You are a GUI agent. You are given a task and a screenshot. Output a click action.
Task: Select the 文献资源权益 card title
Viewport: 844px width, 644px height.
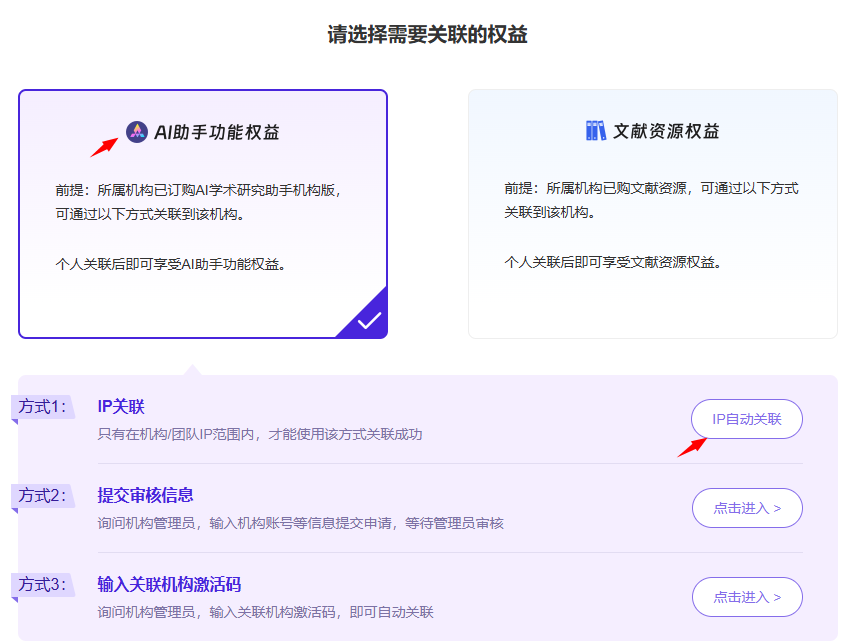(666, 132)
